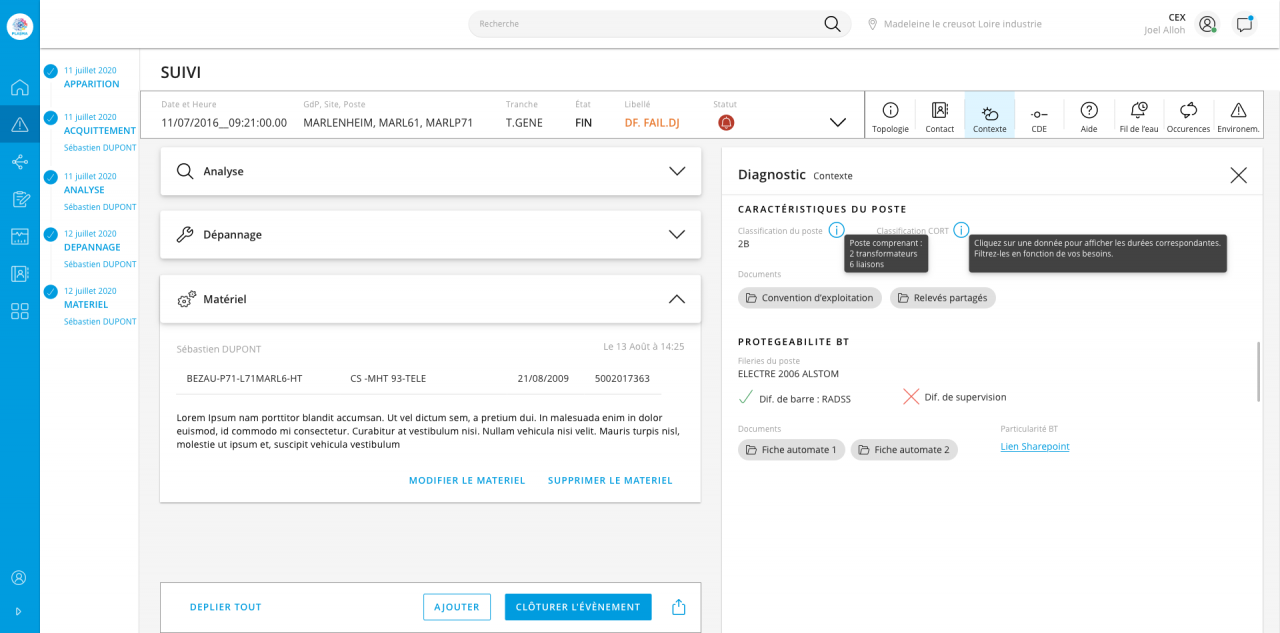1280x633 pixels.
Task: Open the chat messages icon in header
Action: pyautogui.click(x=1244, y=24)
